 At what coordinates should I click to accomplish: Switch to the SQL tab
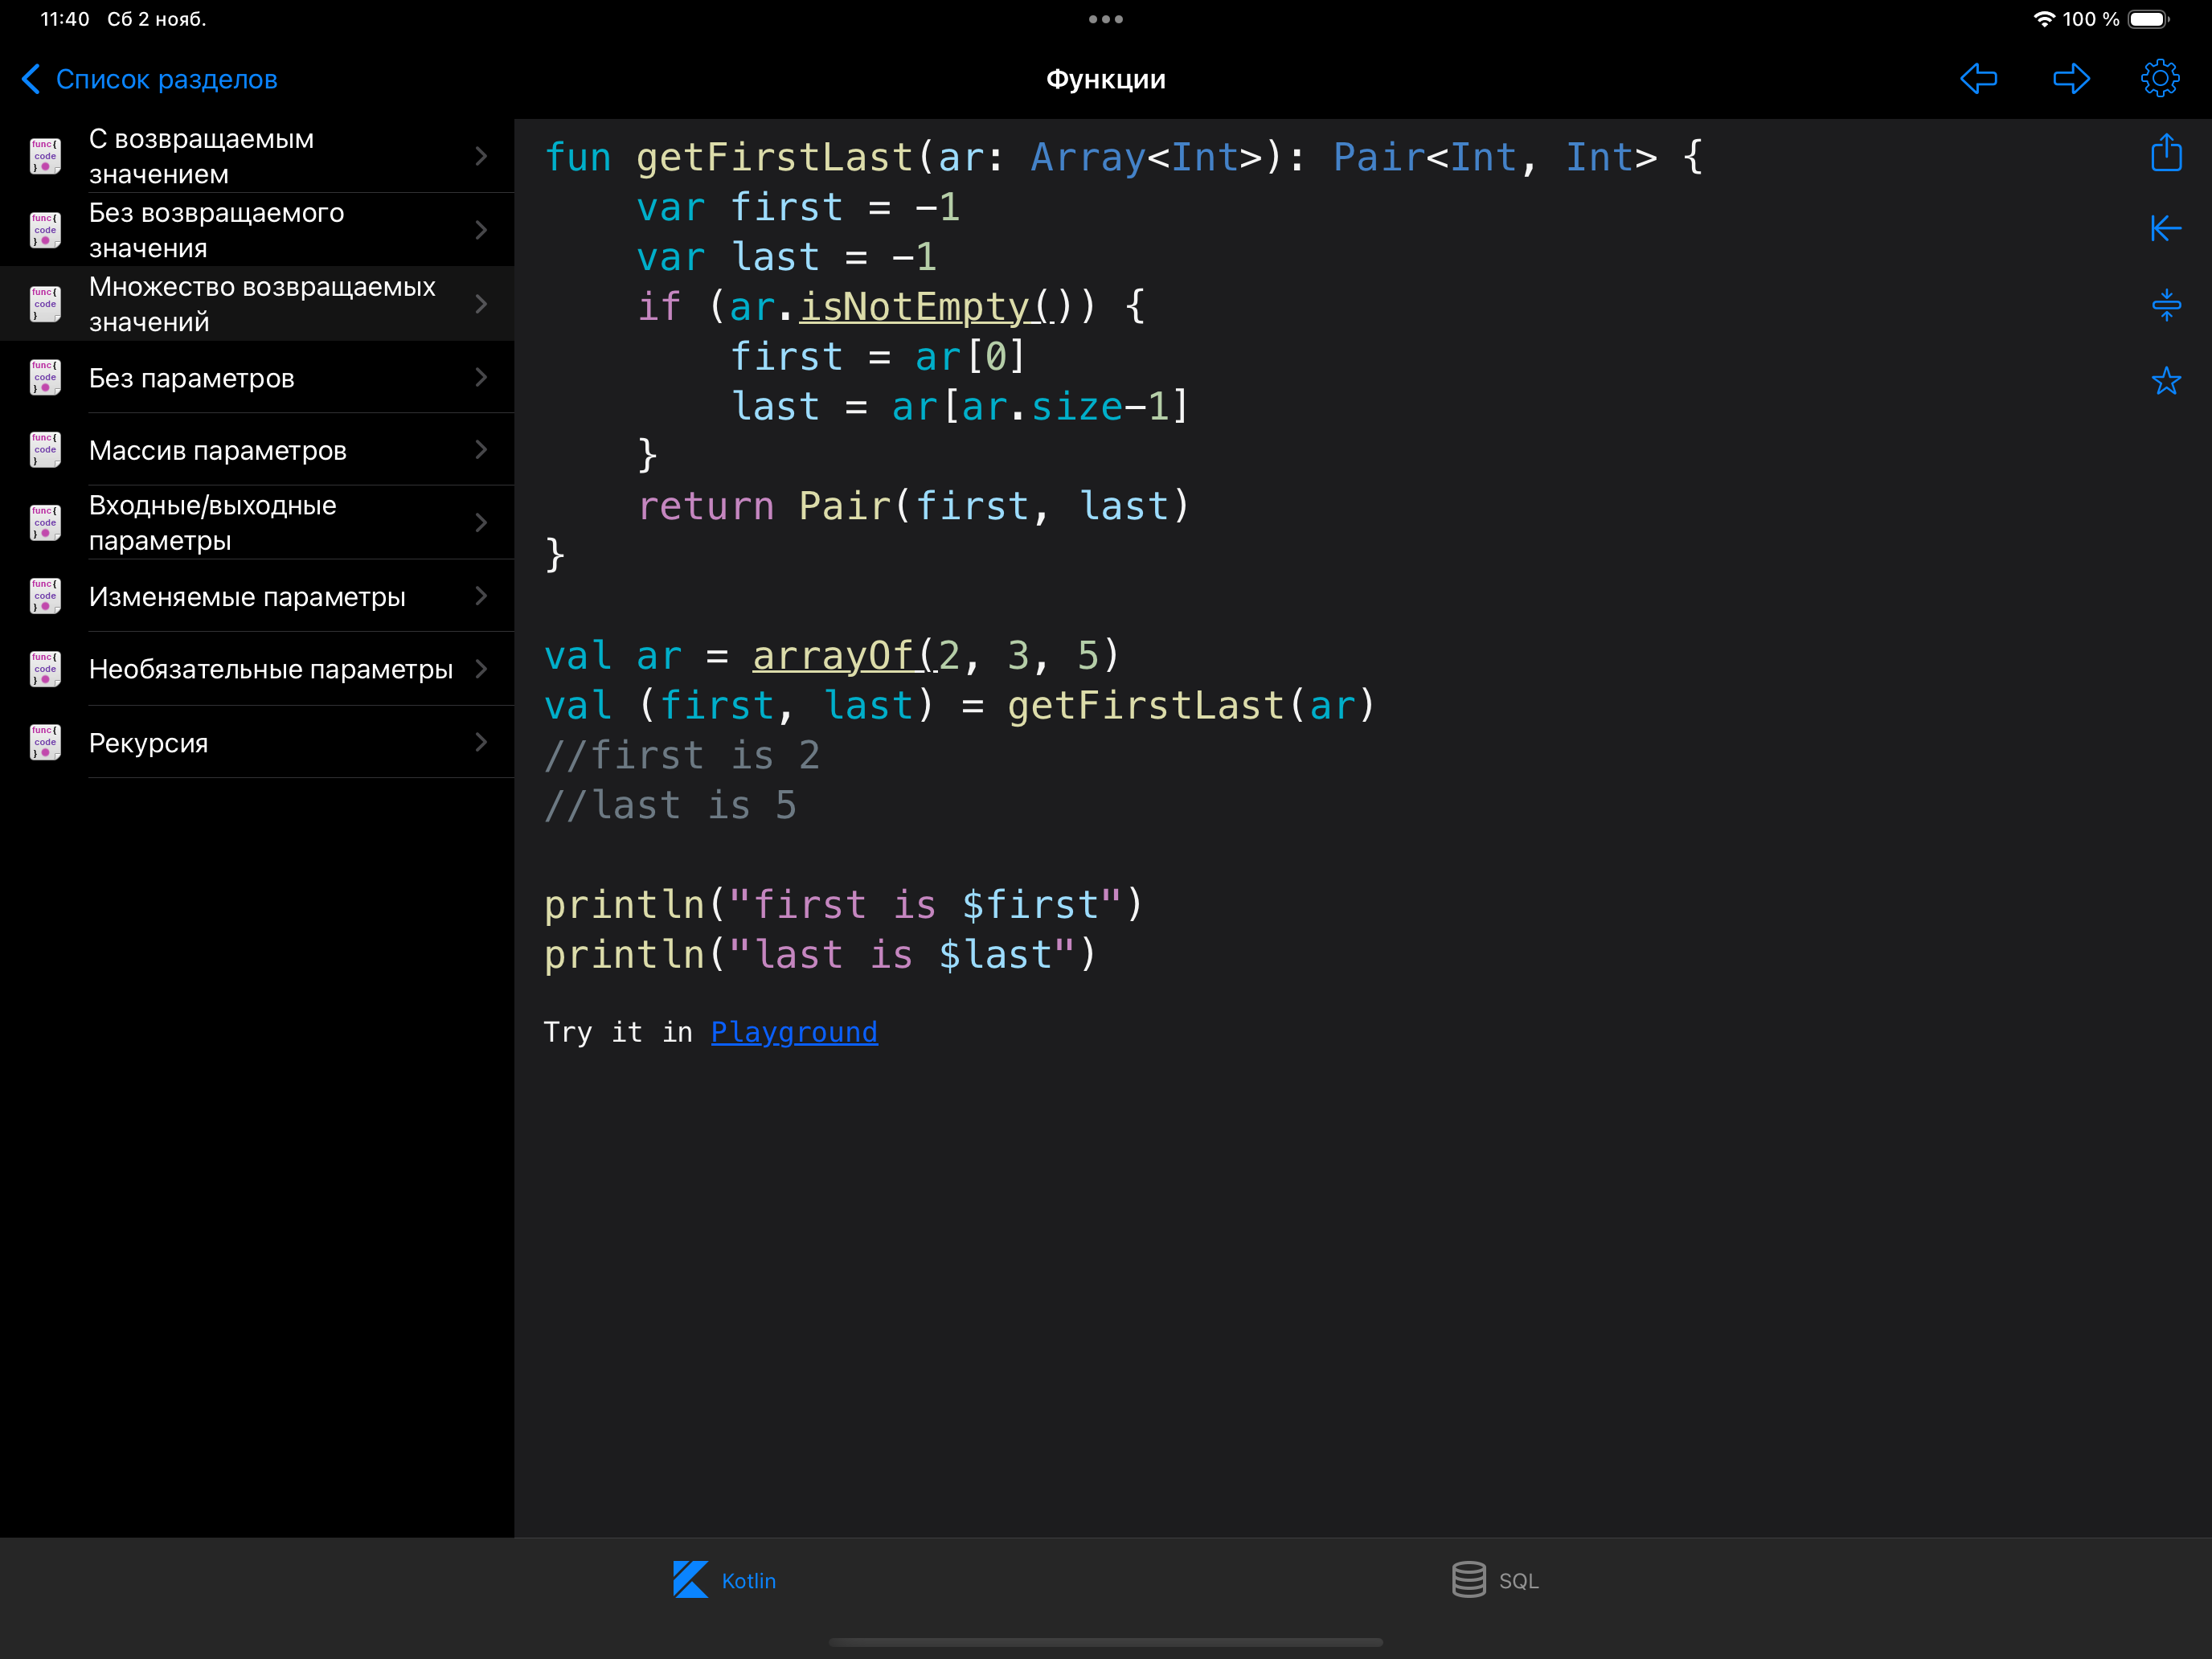coord(1495,1581)
